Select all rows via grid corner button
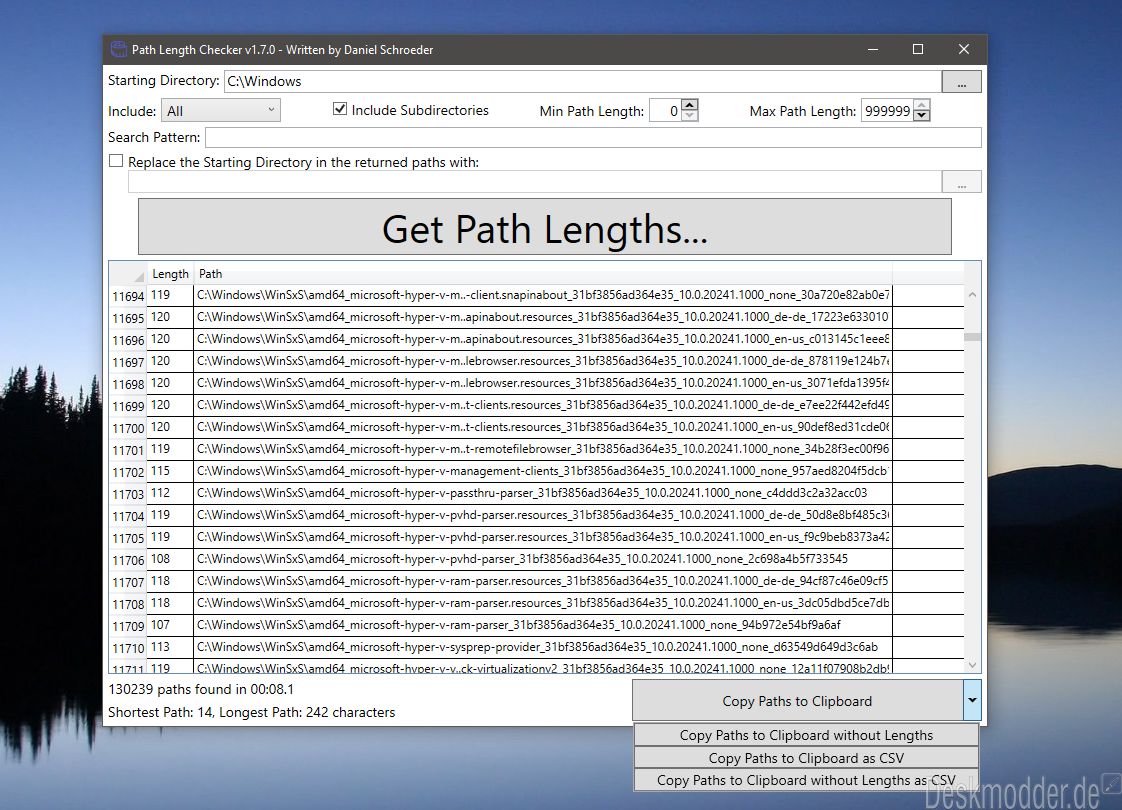1122x810 pixels. click(x=128, y=273)
